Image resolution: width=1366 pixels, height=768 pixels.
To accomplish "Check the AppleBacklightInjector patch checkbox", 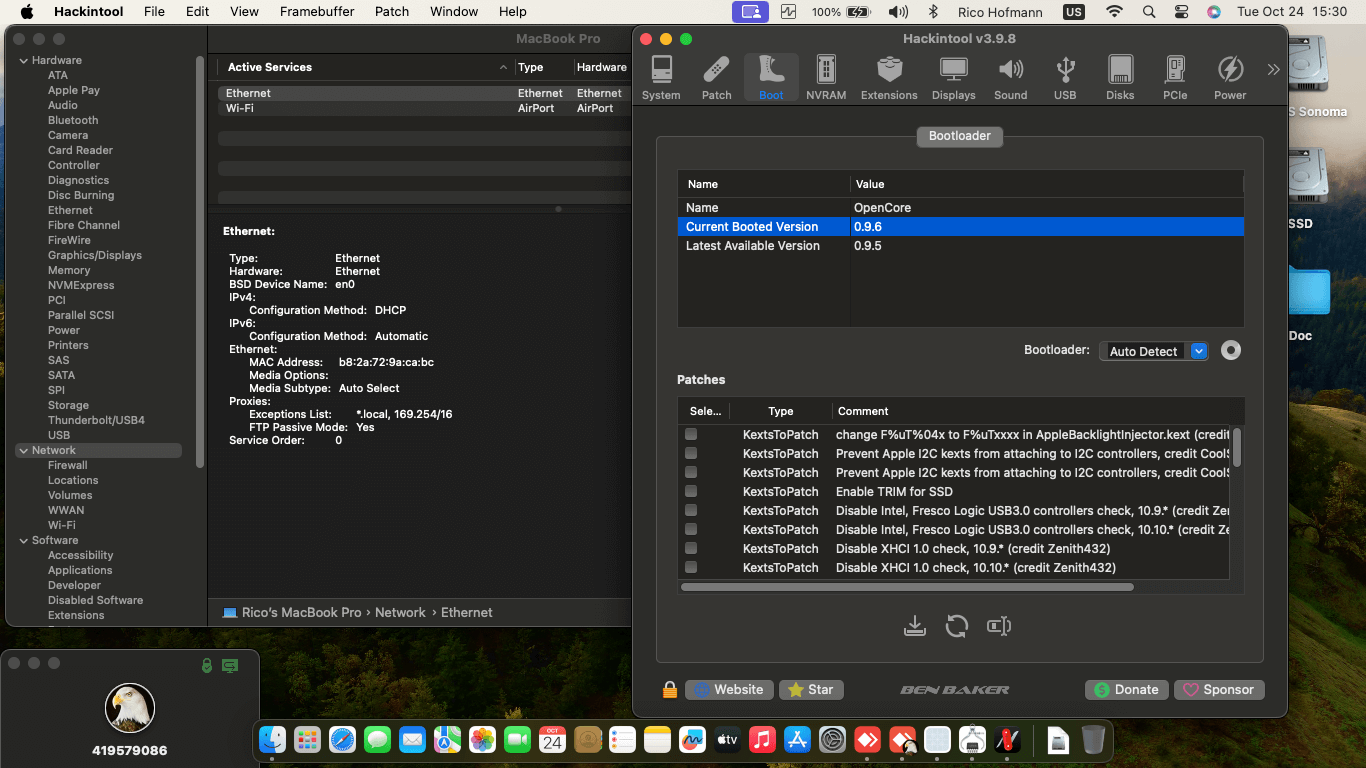I will [691, 435].
